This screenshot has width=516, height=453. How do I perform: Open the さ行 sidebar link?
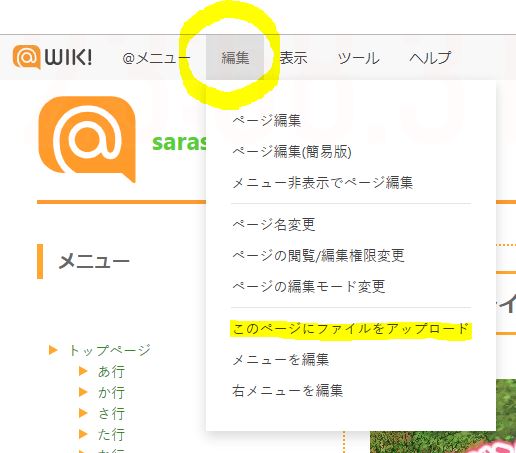pos(111,413)
